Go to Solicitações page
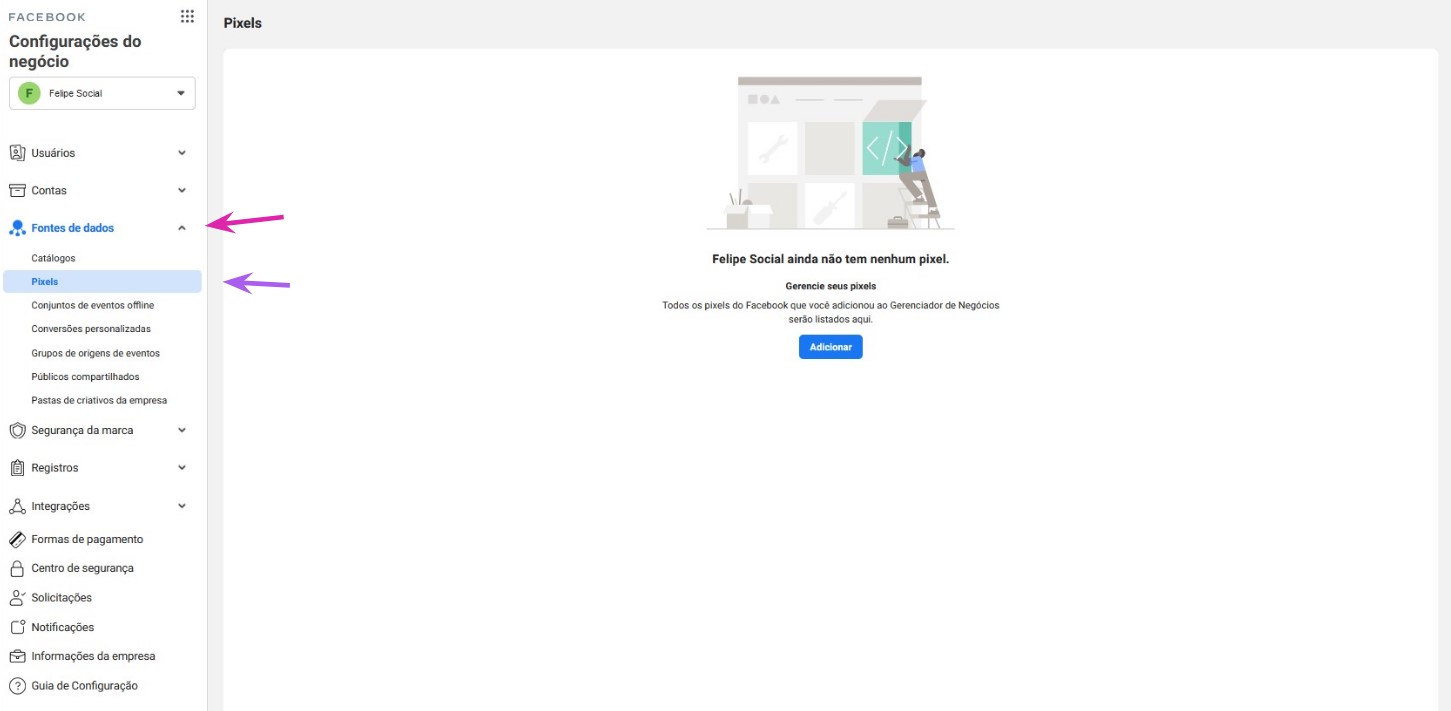 click(x=61, y=598)
